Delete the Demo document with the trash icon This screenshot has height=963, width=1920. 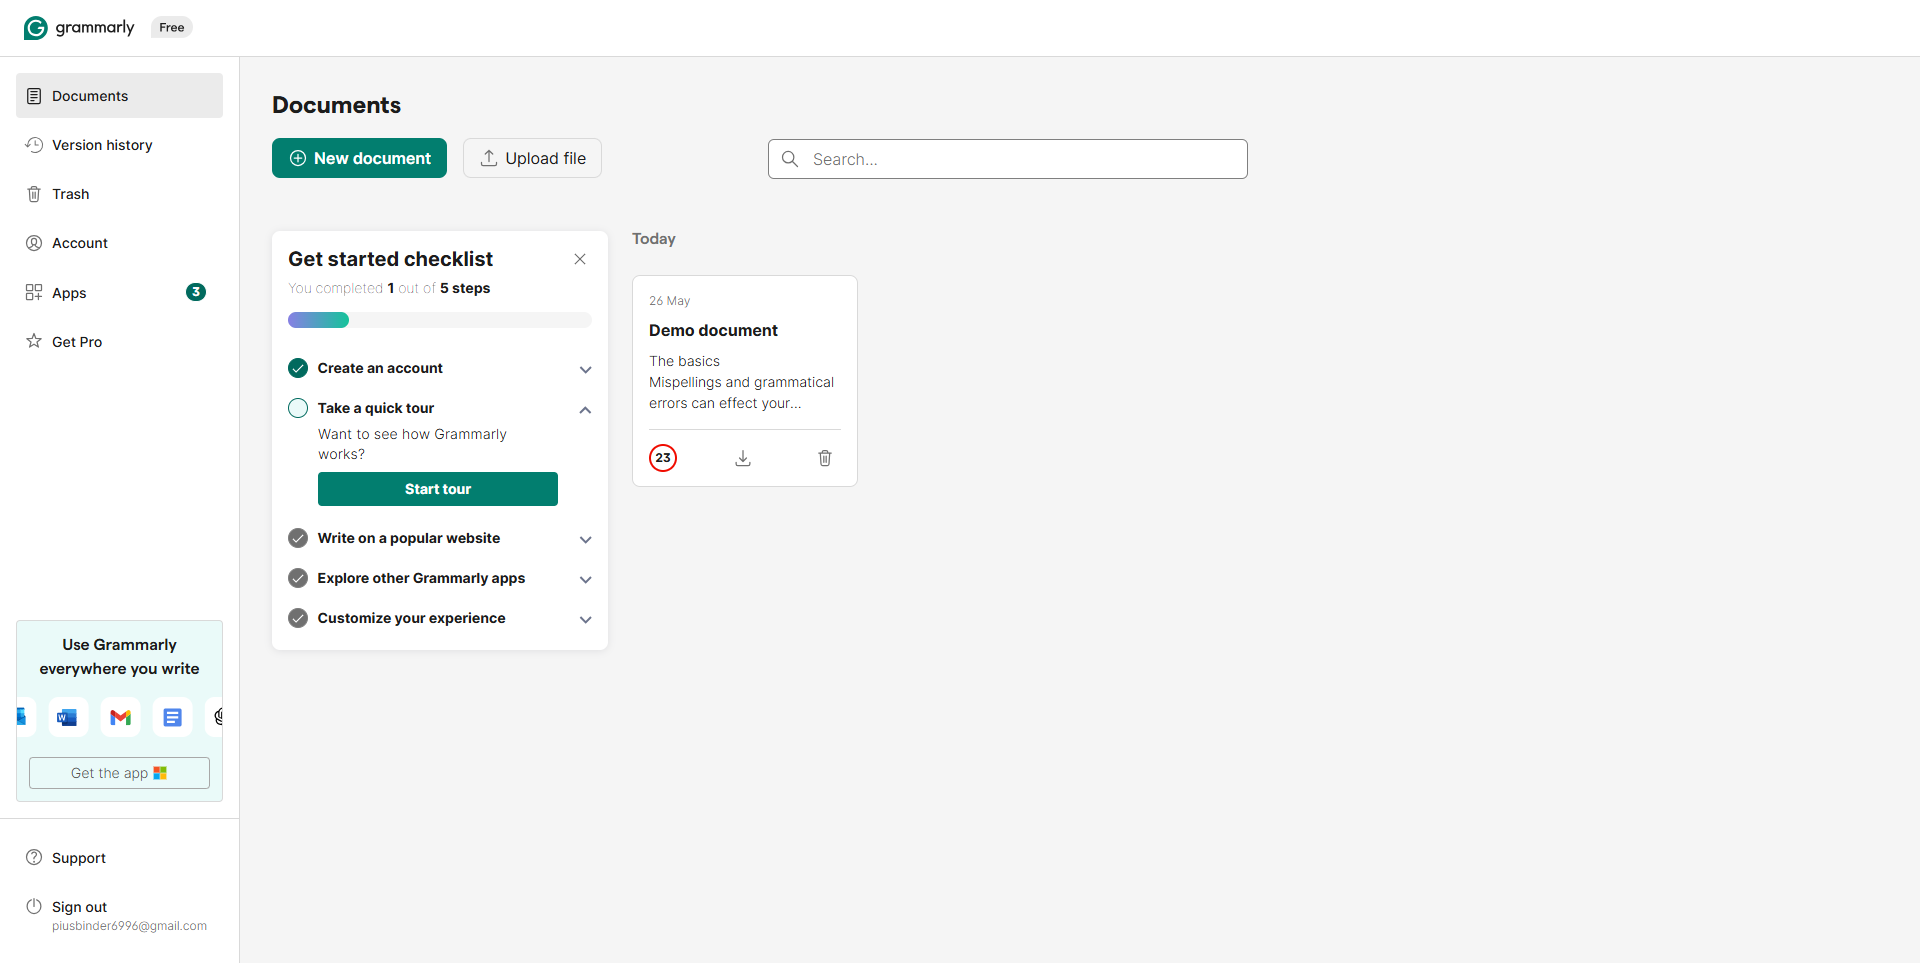tap(825, 458)
